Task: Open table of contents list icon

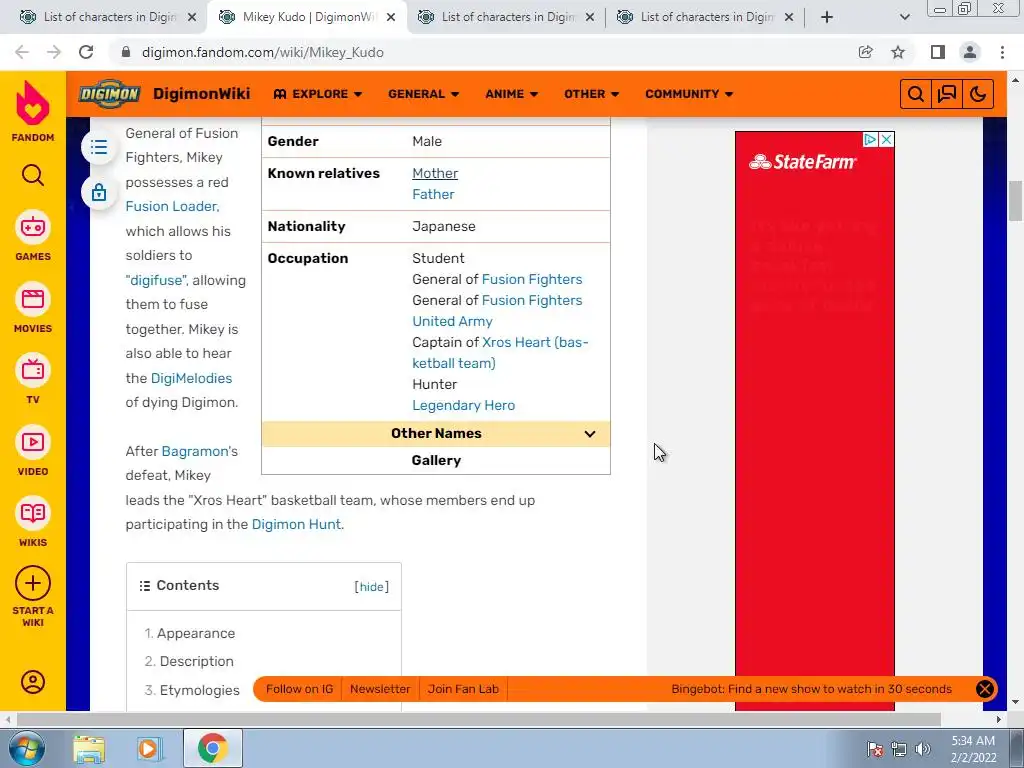Action: (99, 147)
